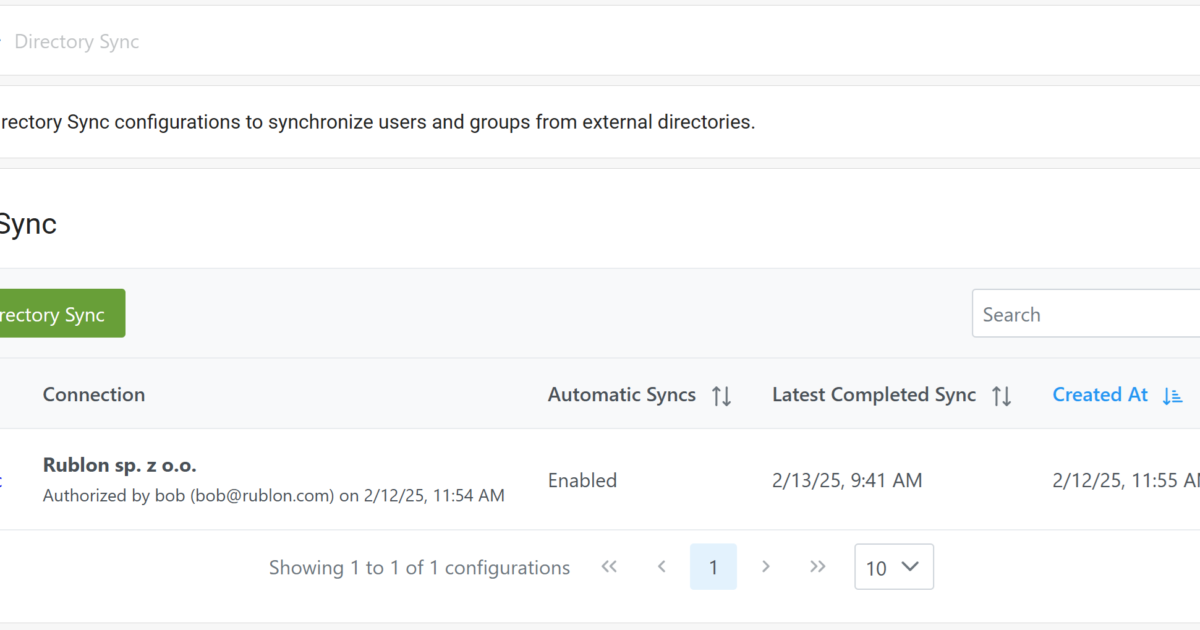Toggle the Created At descending sort icon

pos(1172,396)
